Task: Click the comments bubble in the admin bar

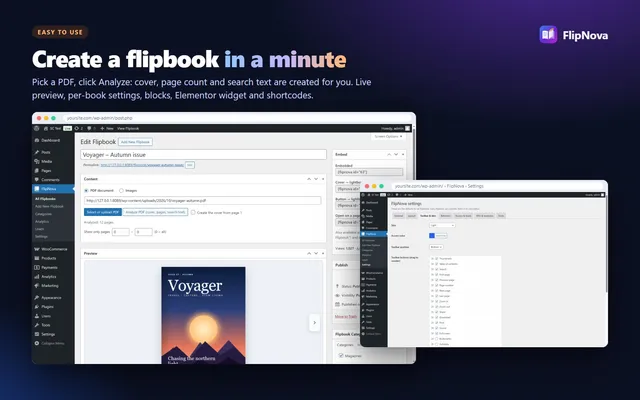Action: click(x=91, y=128)
